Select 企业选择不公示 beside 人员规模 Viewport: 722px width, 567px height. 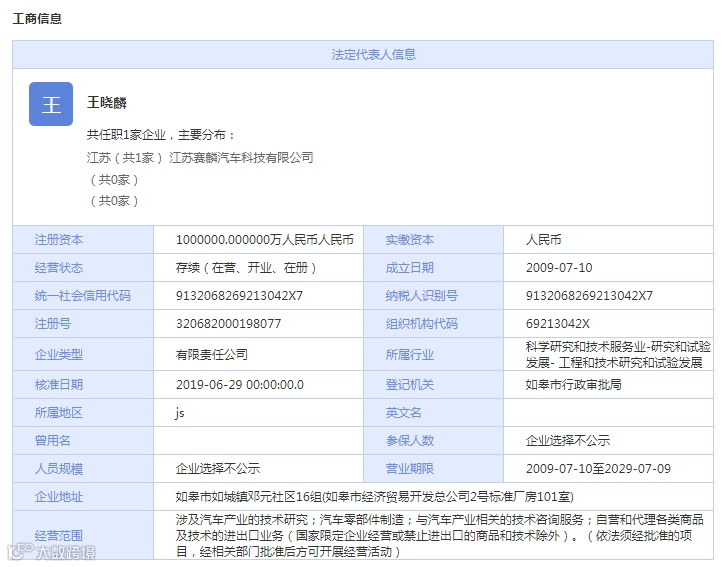click(x=218, y=469)
